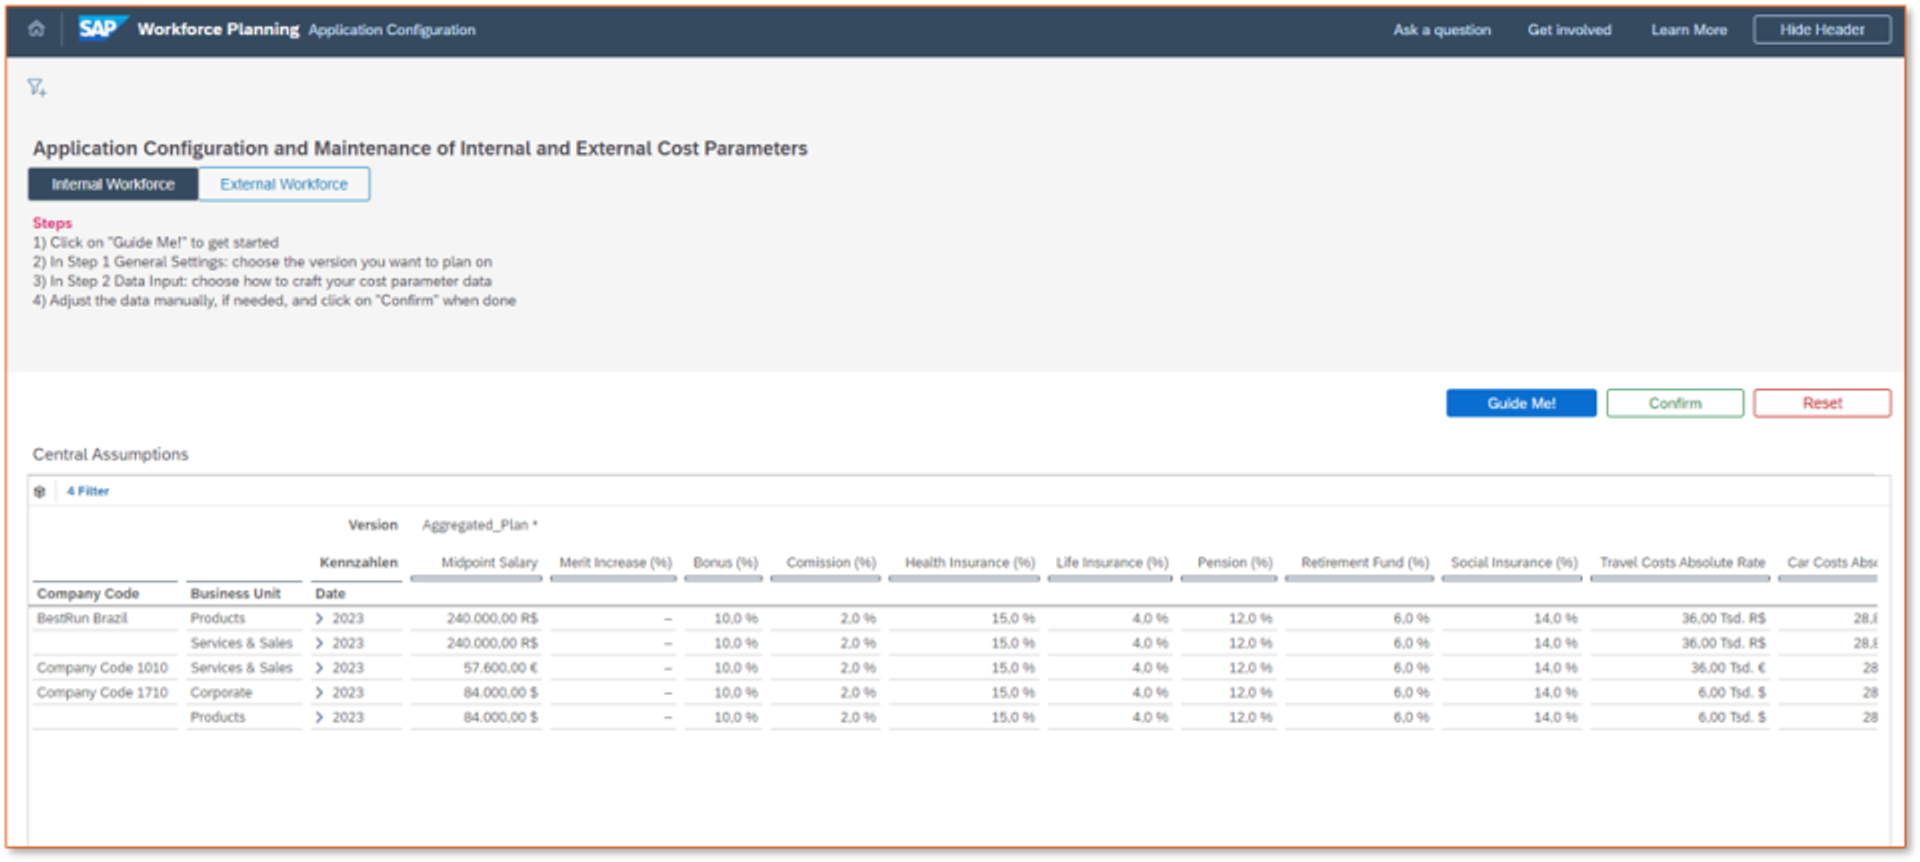1920x862 pixels.
Task: Click the Business Unit header
Action: (235, 593)
